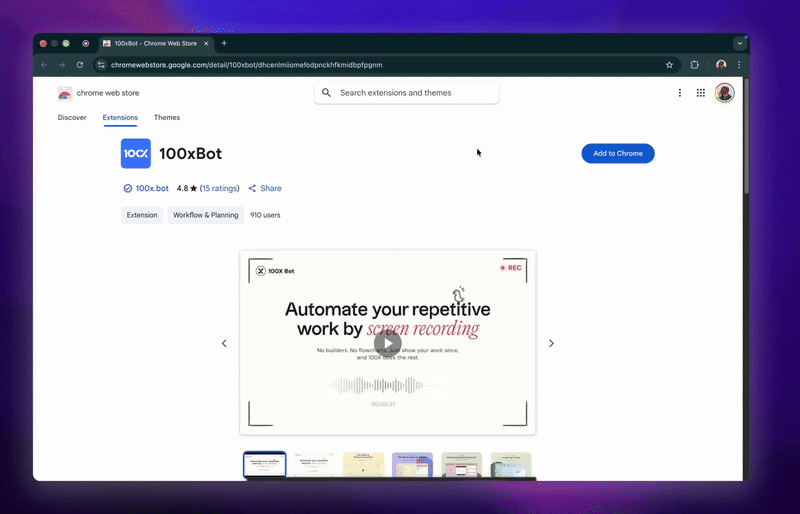The image size is (800, 514).
Task: Click the address bar URL
Action: click(x=246, y=65)
